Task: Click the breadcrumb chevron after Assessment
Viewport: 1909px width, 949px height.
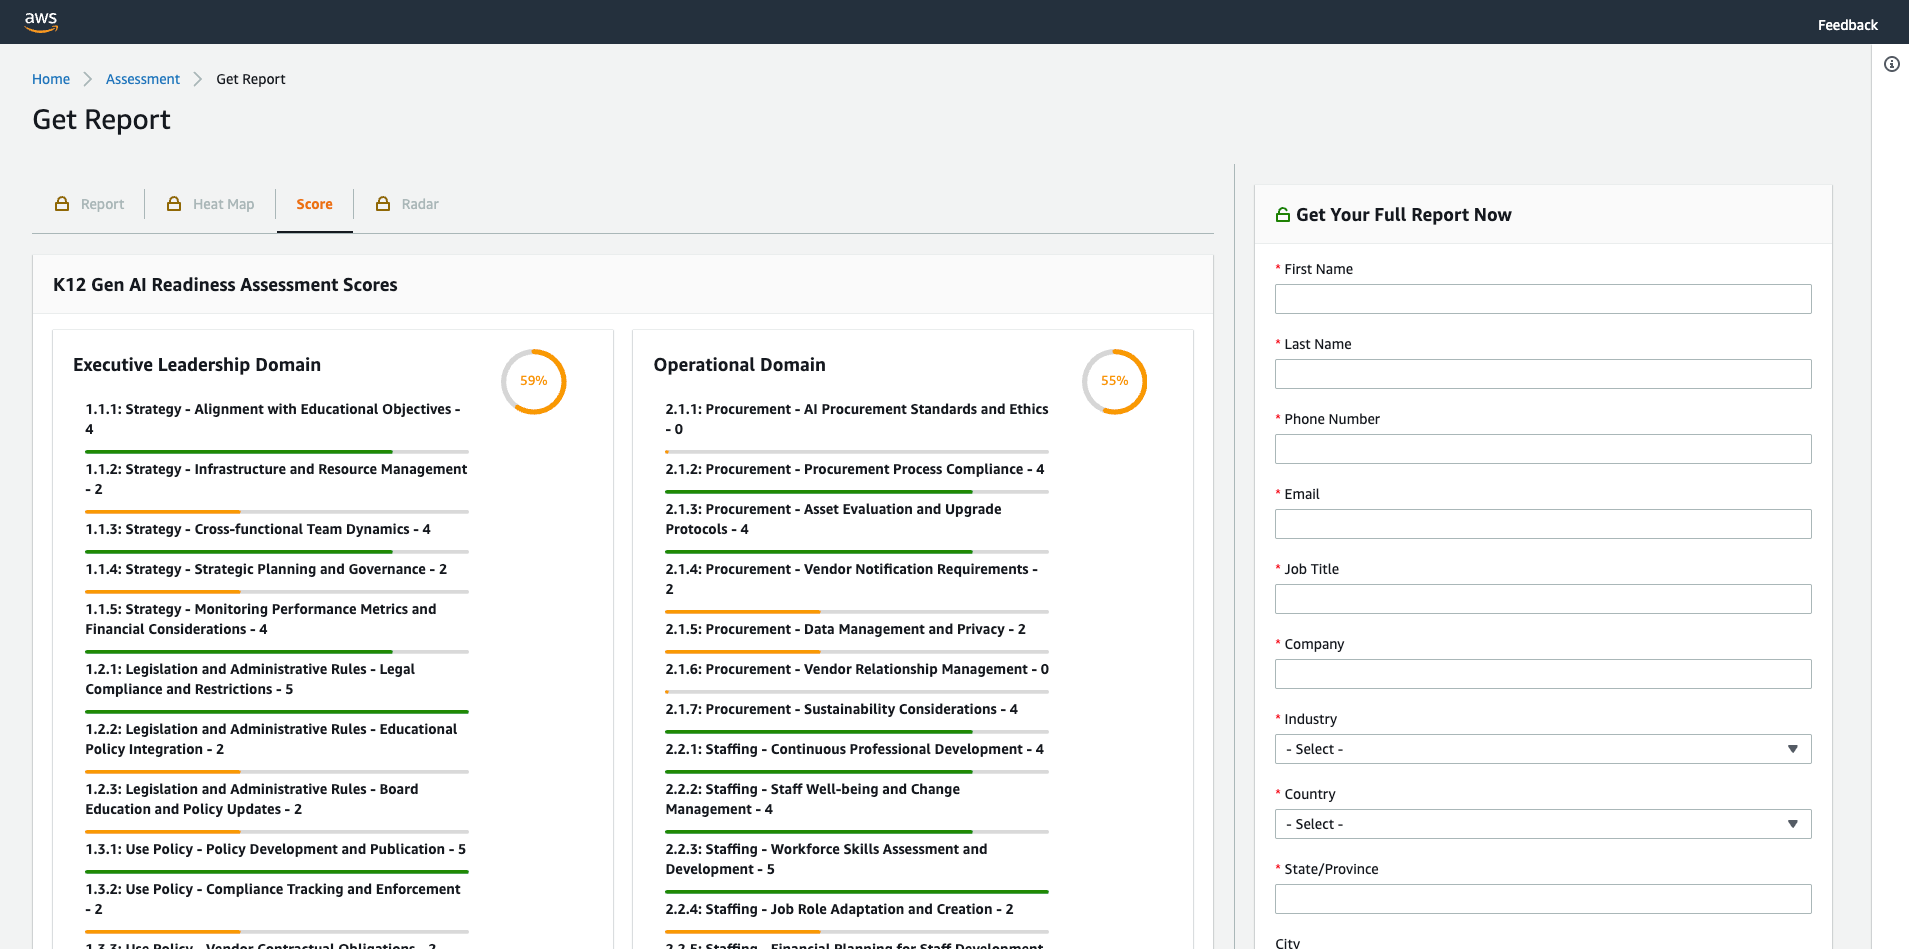Action: [198, 79]
